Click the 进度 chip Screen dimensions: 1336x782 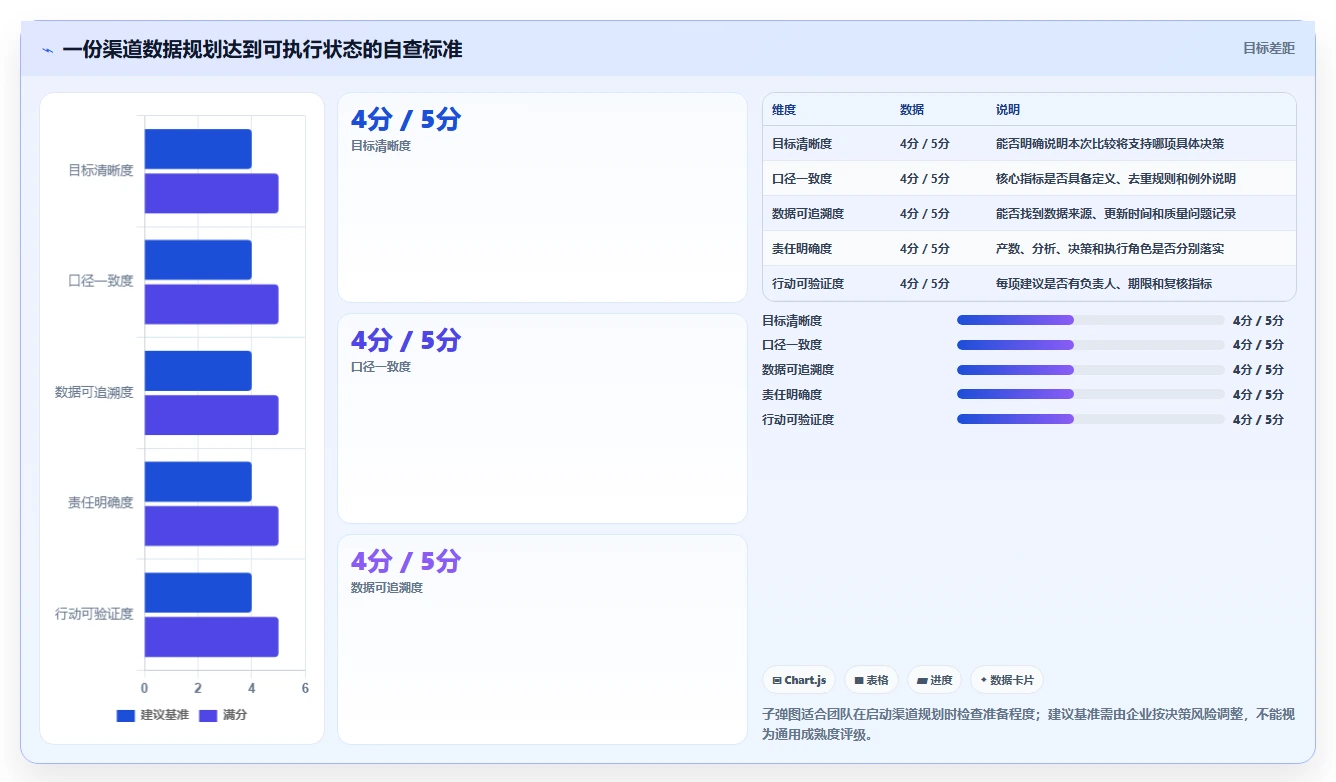tap(934, 680)
